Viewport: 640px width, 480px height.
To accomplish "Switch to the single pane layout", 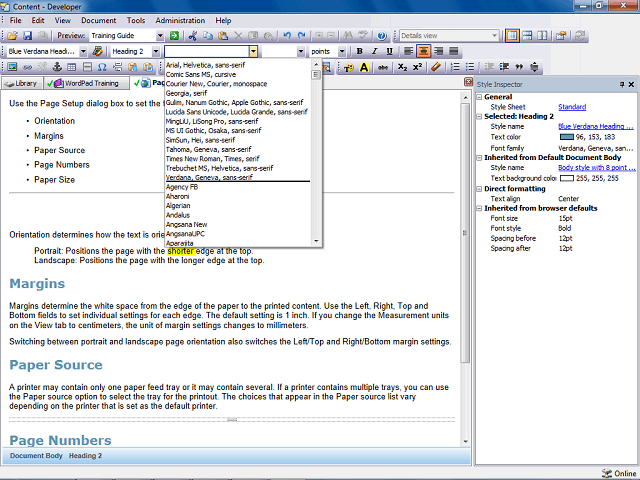I will (x=512, y=36).
